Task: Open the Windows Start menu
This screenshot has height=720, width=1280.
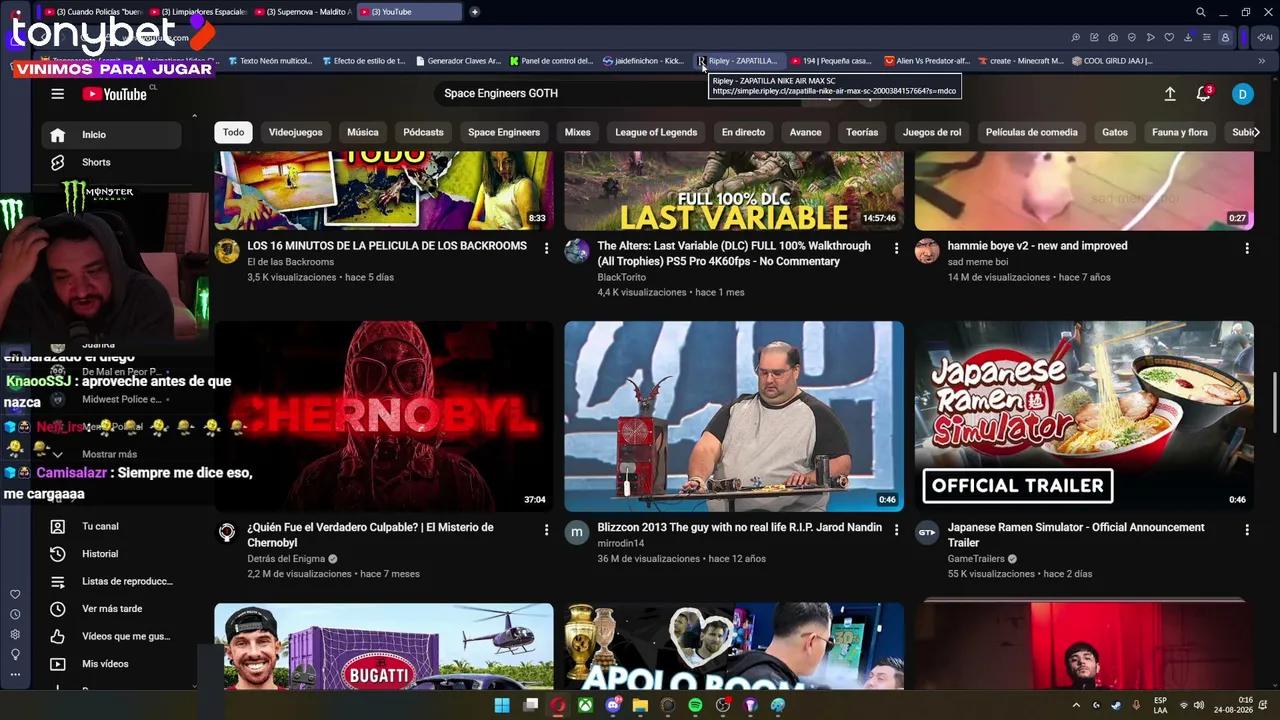Action: click(x=502, y=706)
